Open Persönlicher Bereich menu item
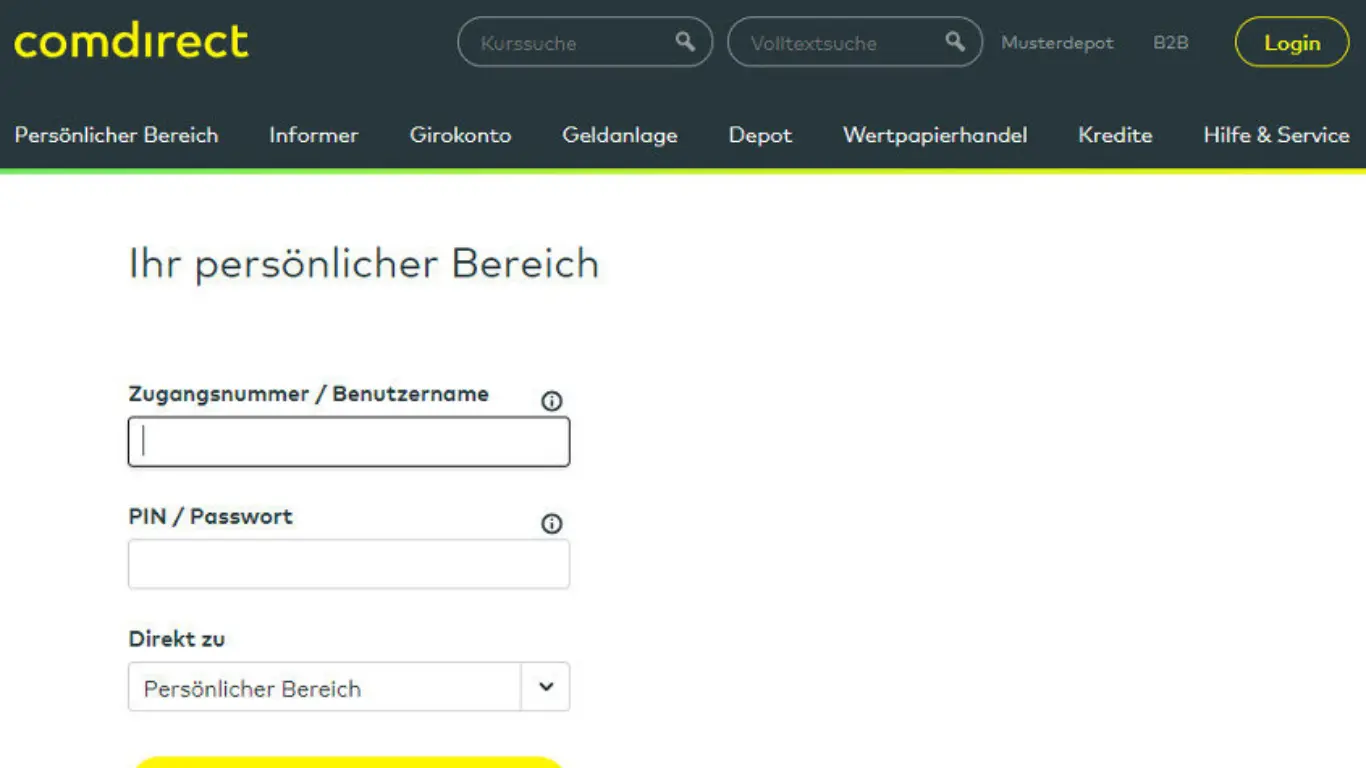 tap(116, 135)
